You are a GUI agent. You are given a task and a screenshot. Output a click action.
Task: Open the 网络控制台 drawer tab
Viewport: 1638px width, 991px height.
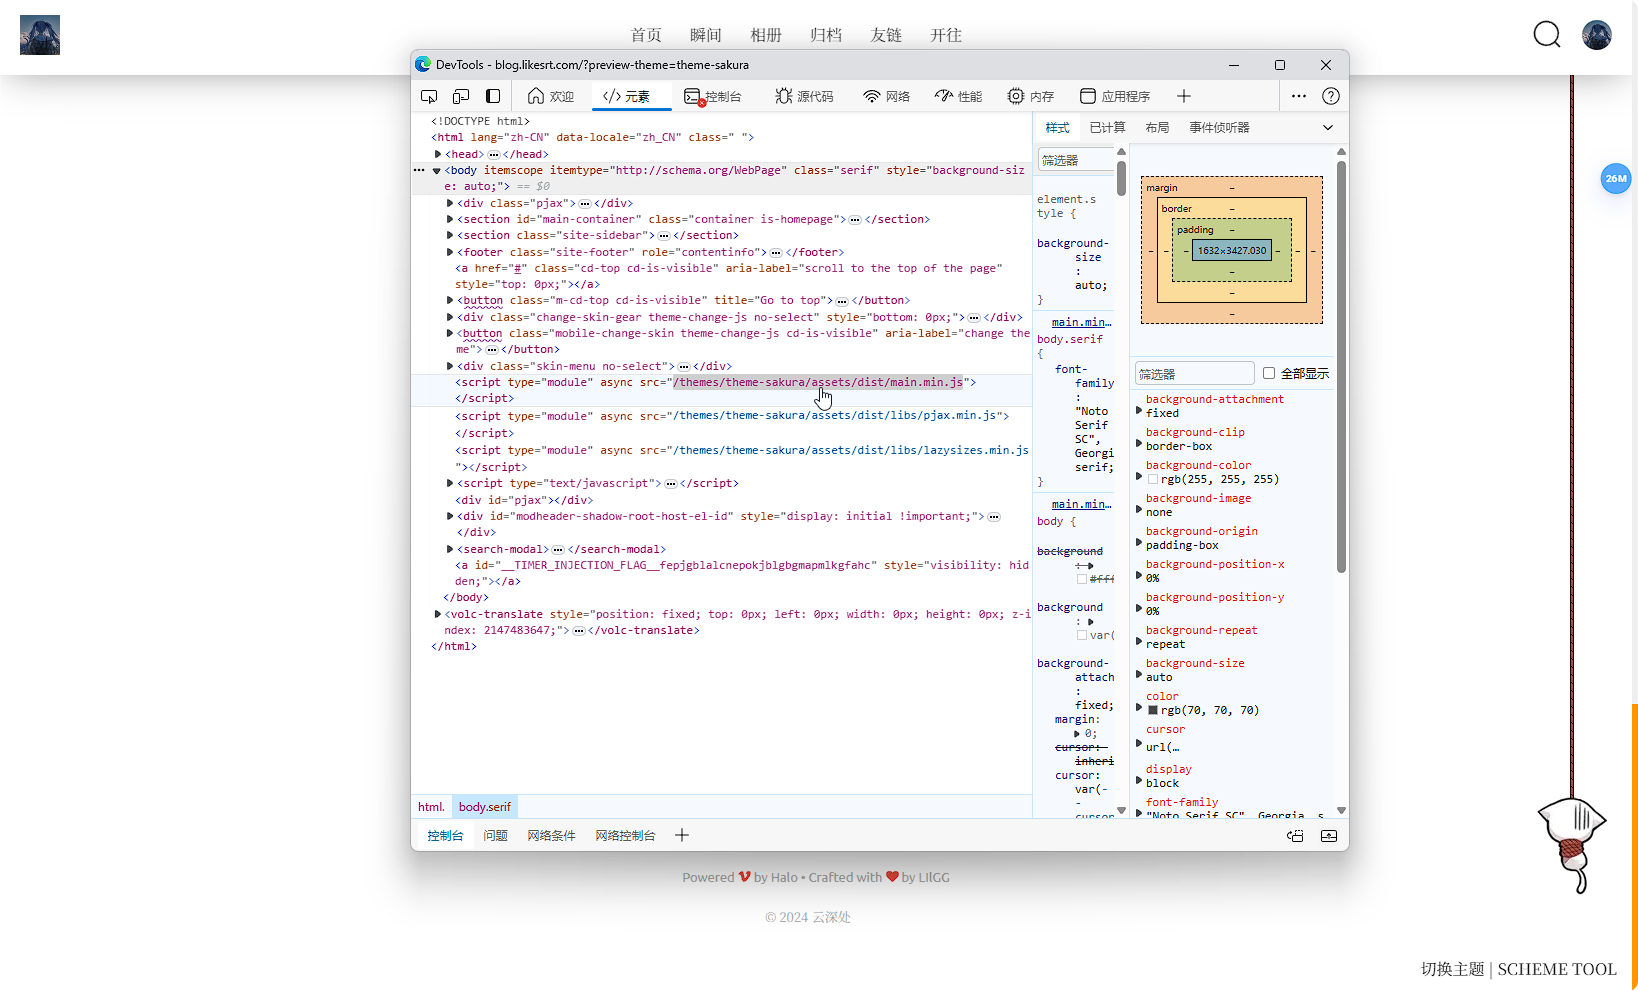tap(626, 836)
